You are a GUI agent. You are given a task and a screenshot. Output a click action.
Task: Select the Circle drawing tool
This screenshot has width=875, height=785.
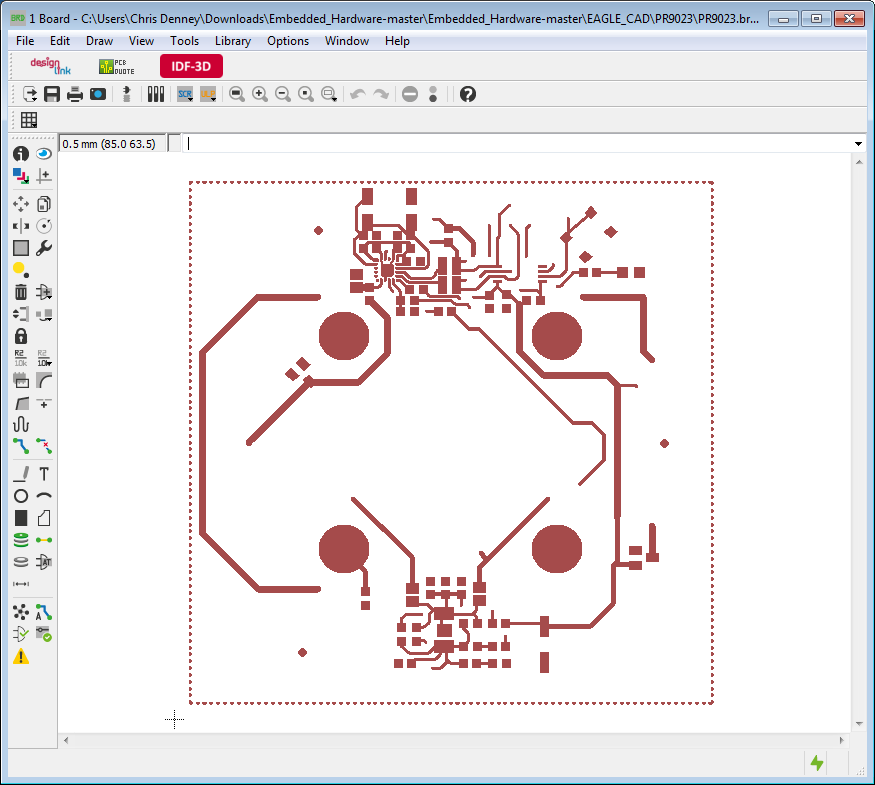[x=21, y=496]
